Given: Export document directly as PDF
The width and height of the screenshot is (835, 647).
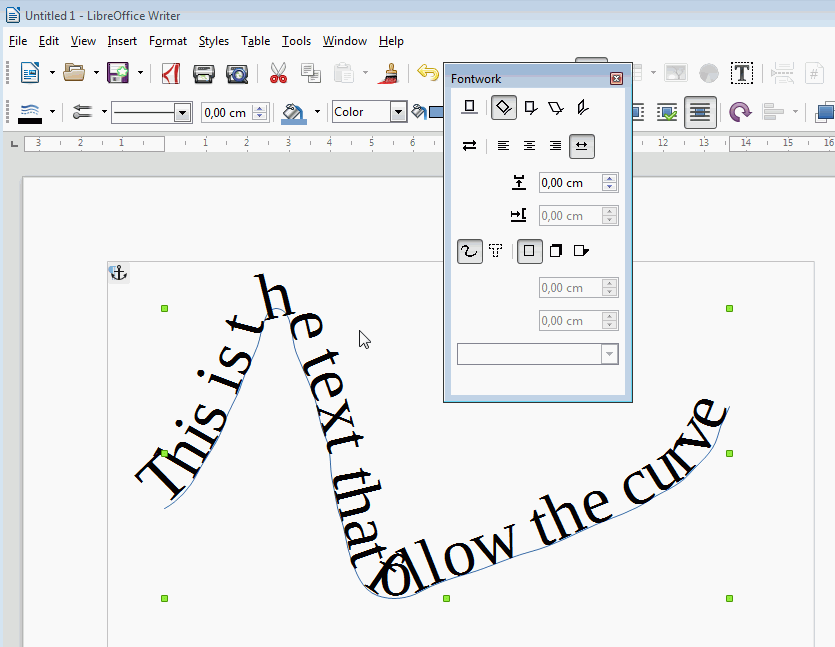Looking at the screenshot, I should click(x=171, y=73).
